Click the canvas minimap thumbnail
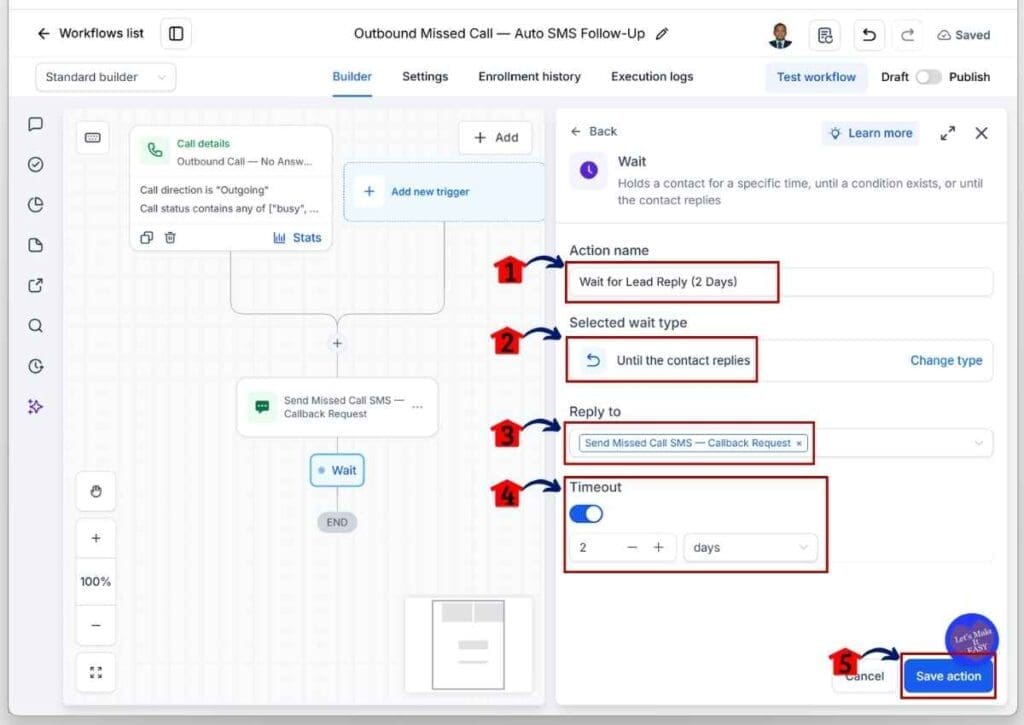 point(468,645)
